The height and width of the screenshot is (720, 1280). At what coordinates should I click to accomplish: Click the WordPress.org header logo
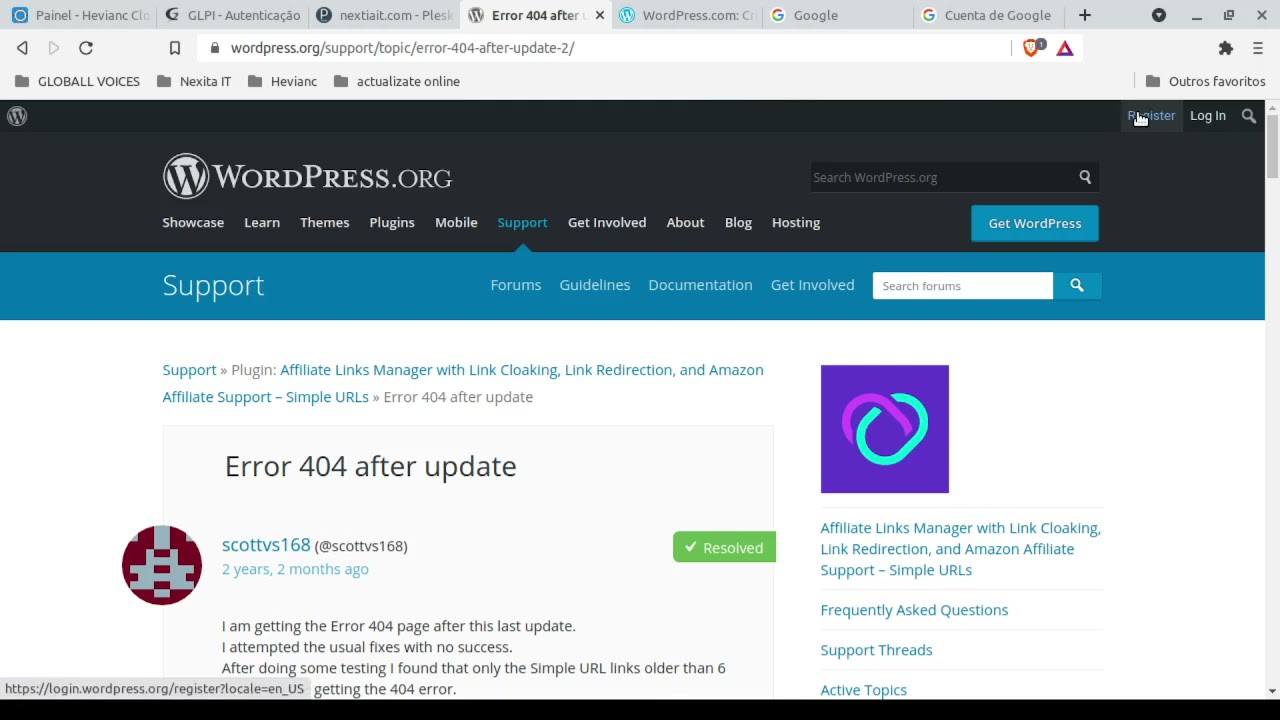(307, 177)
